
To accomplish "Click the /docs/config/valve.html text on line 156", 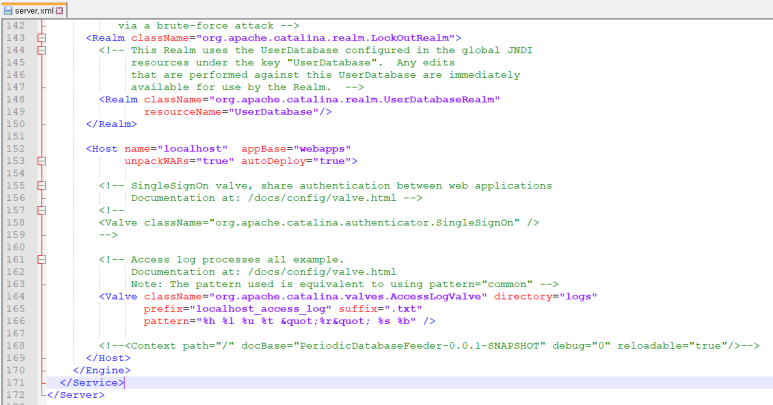I will [322, 198].
